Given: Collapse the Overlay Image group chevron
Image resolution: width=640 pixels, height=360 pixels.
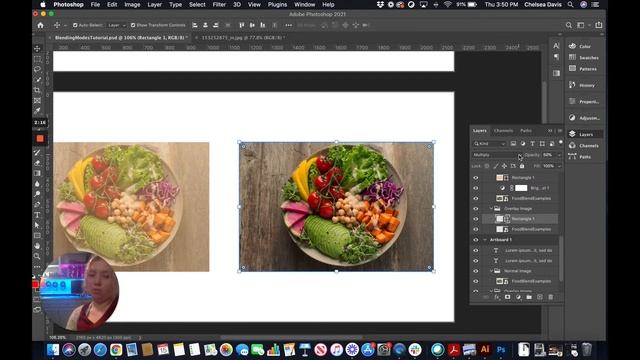Looking at the screenshot, I should pyautogui.click(x=491, y=209).
